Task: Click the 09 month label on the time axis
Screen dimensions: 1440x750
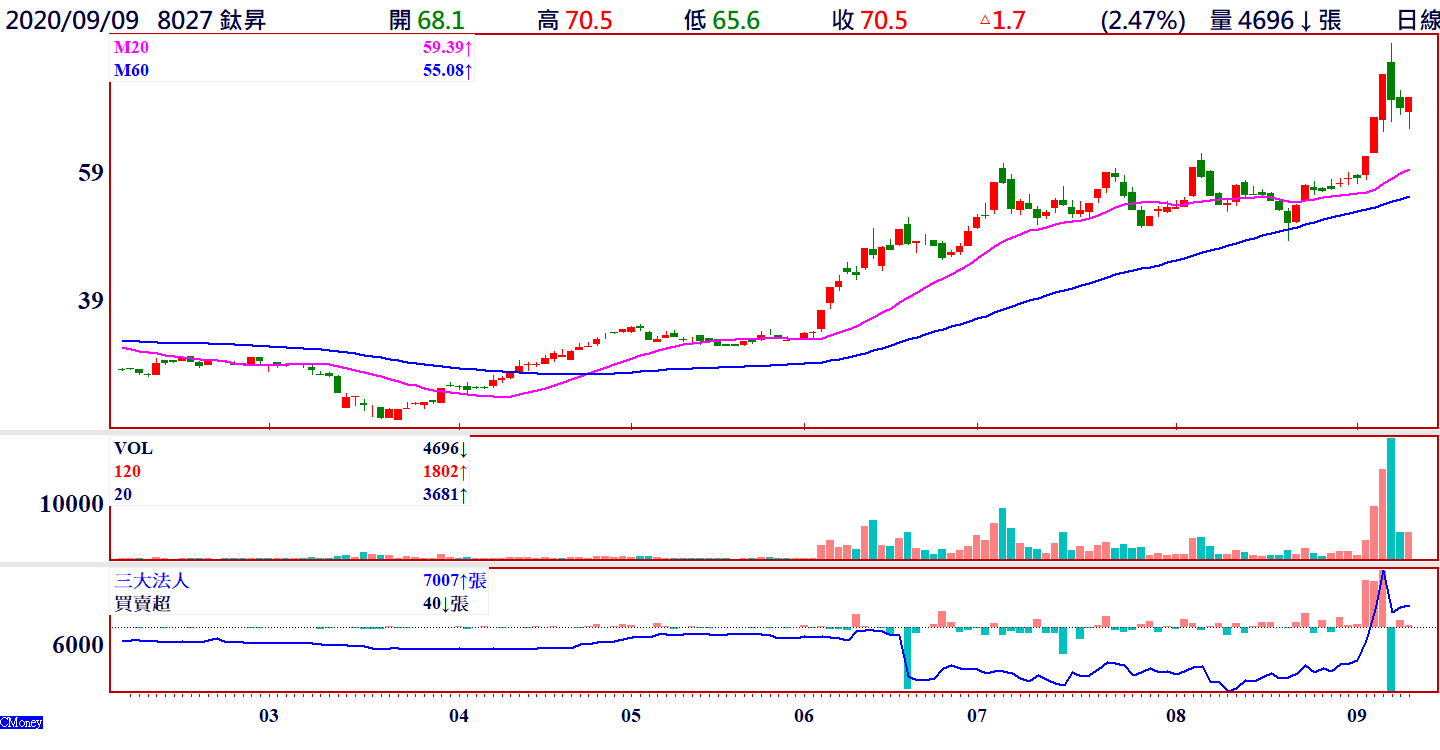Action: click(1357, 716)
